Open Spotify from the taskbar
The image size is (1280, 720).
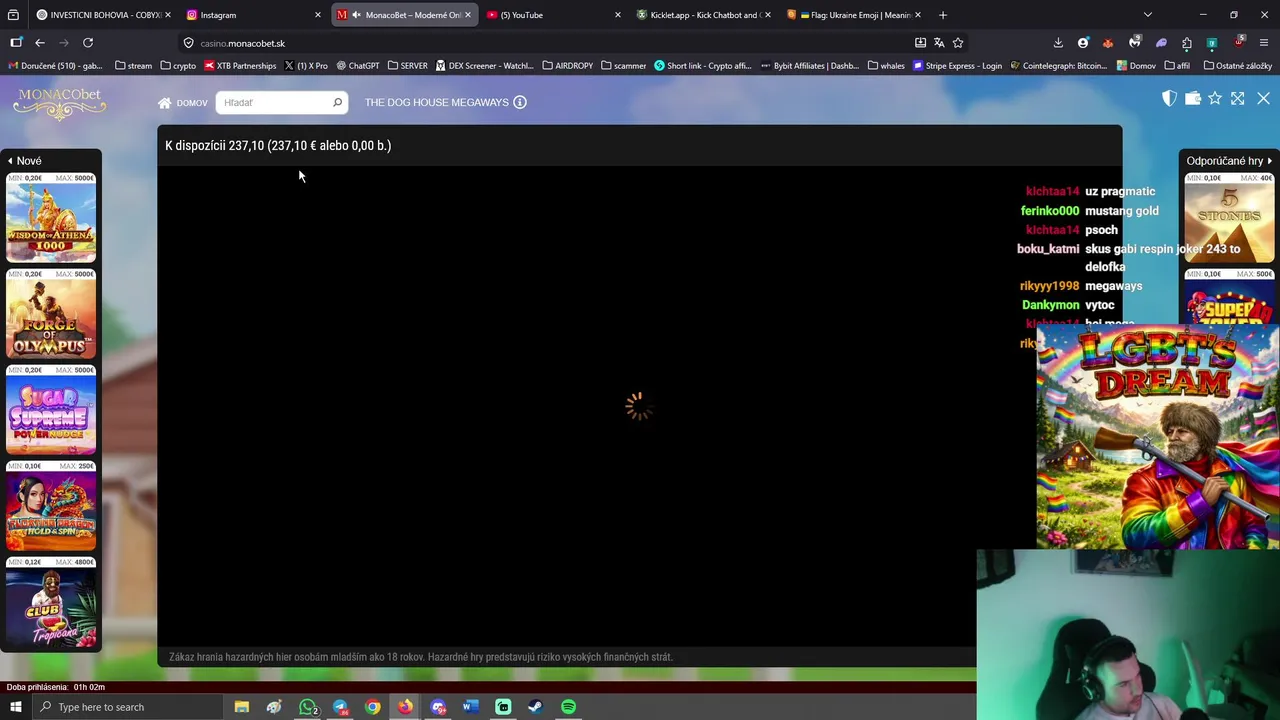point(568,707)
